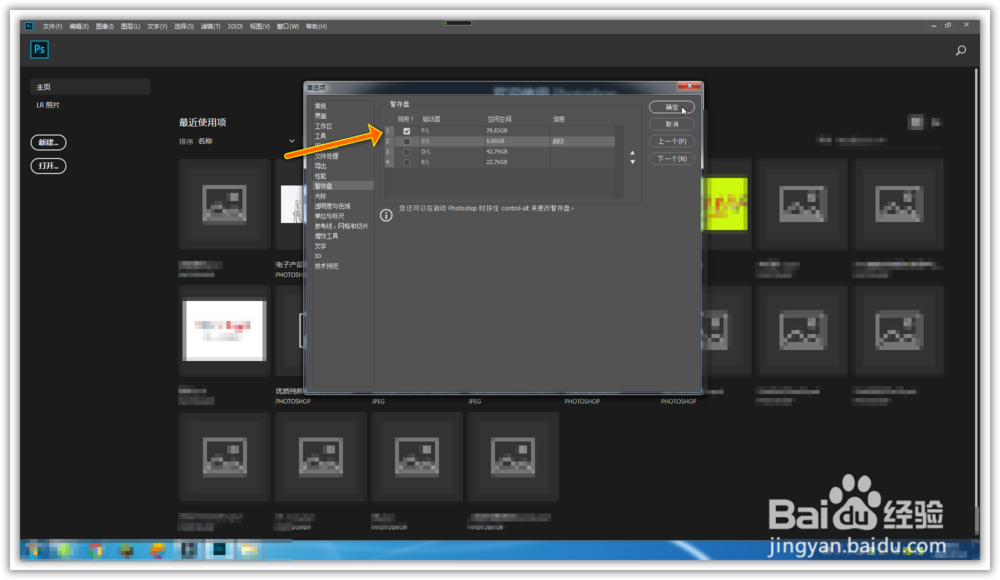Open the 图像(I) menu
1000x580 pixels.
coord(105,26)
